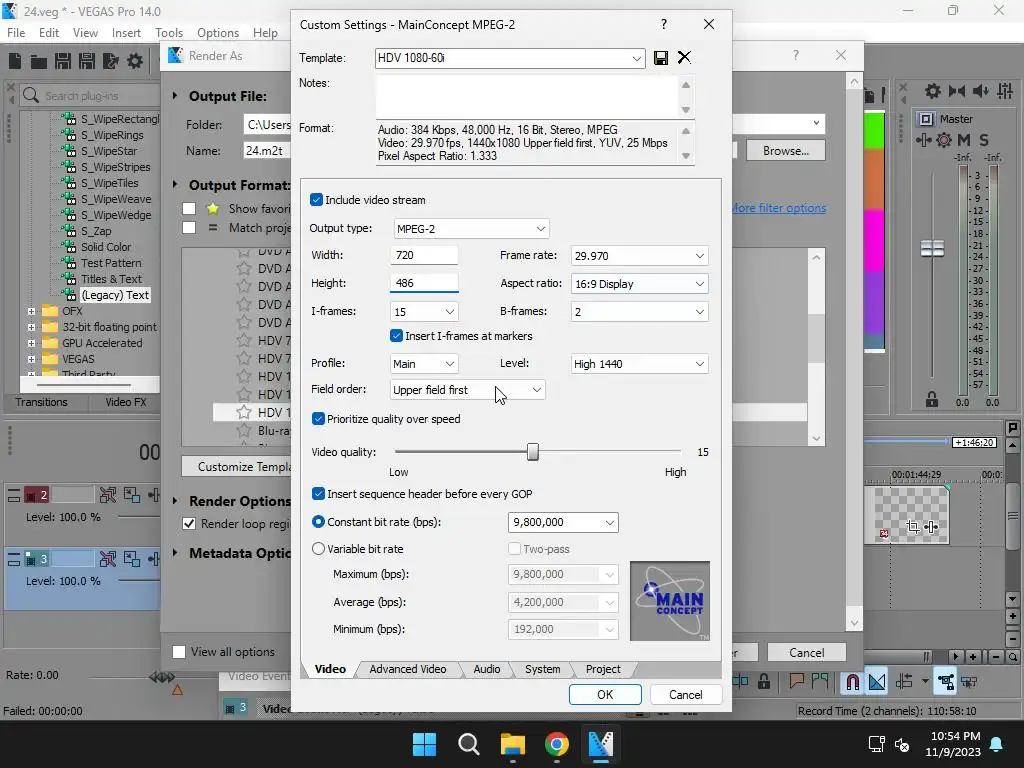Toggle View all options checkbox in Render As
This screenshot has width=1024, height=768.
[x=179, y=652]
